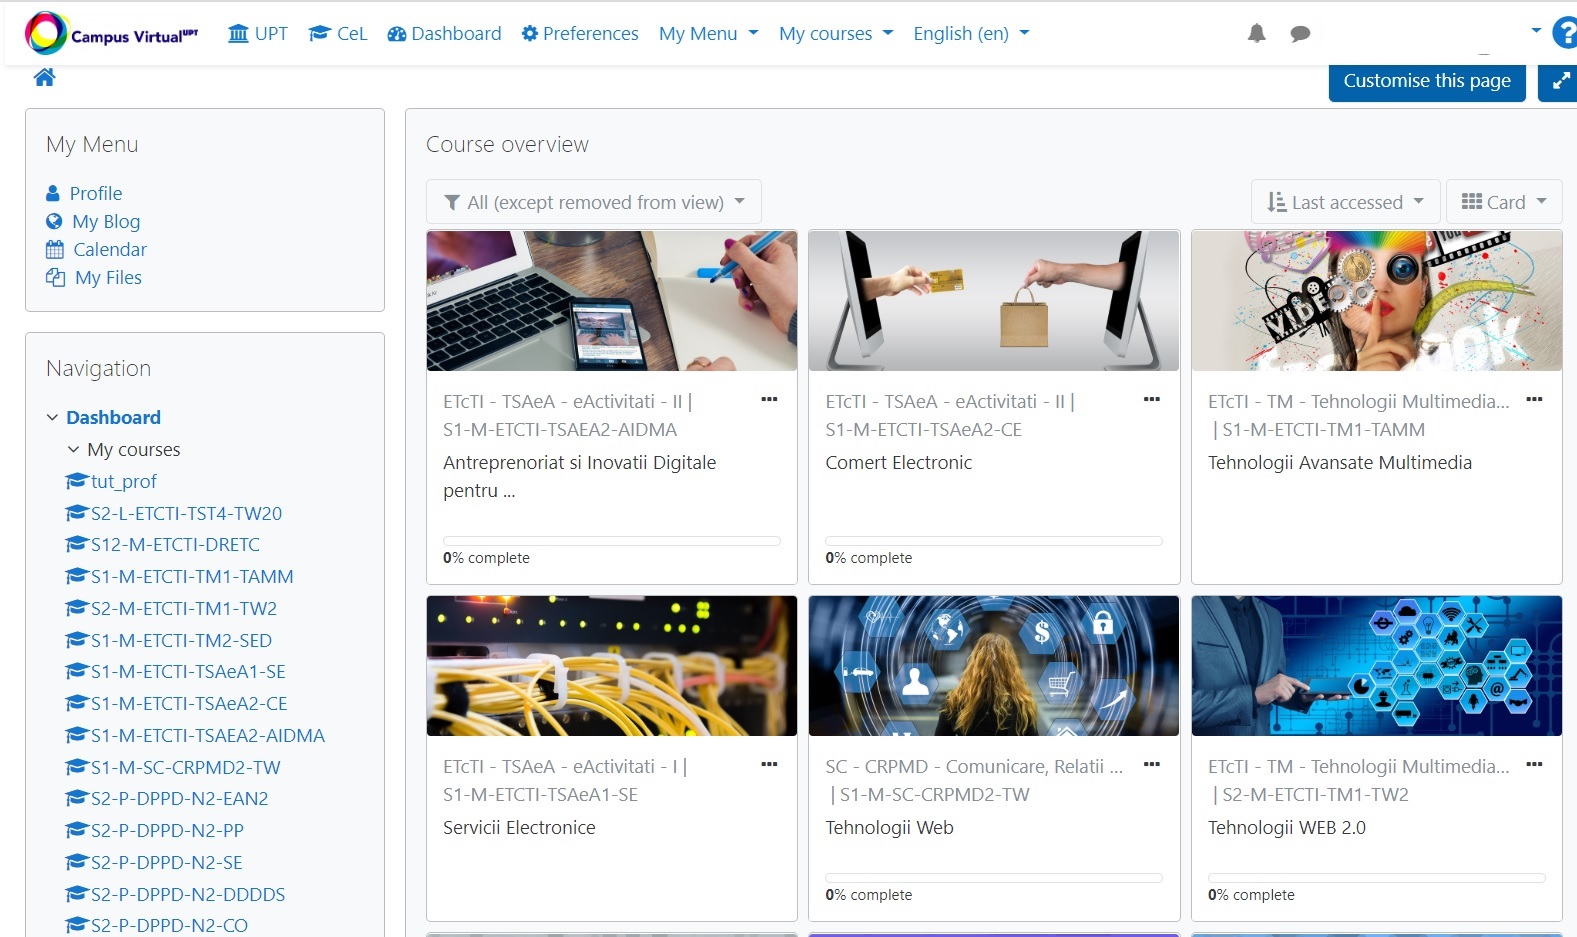Open three-dots menu on Tehnologii WEB 2.0 card
Screen dimensions: 1577x937
tap(1533, 765)
